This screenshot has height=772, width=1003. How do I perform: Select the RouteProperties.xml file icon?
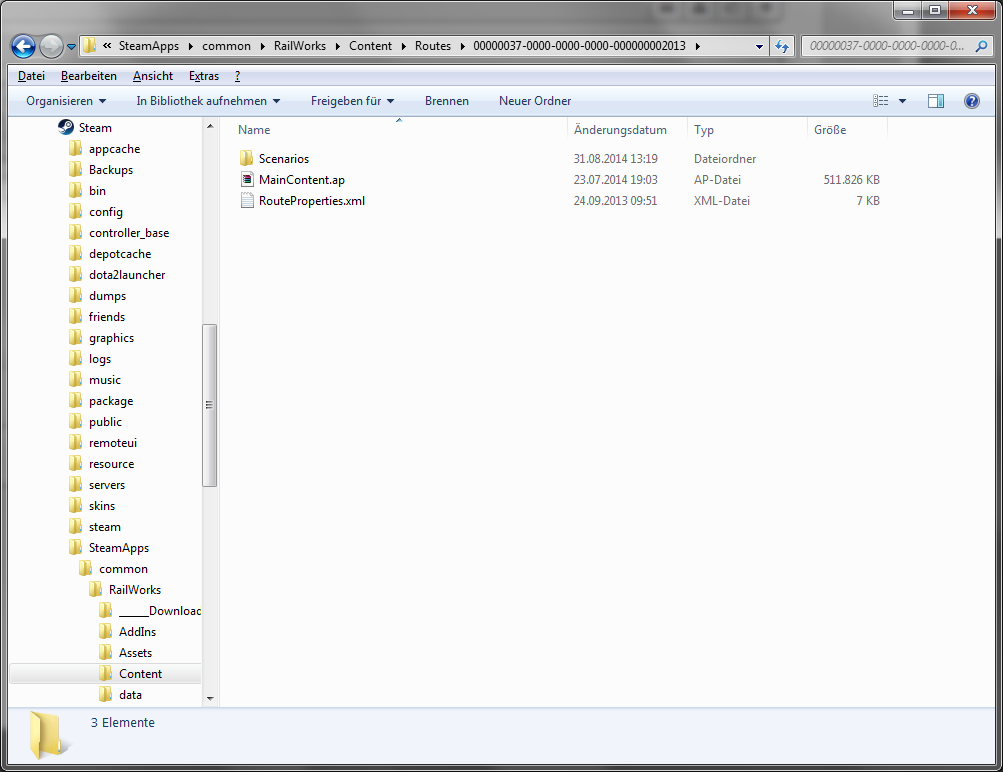click(x=247, y=201)
